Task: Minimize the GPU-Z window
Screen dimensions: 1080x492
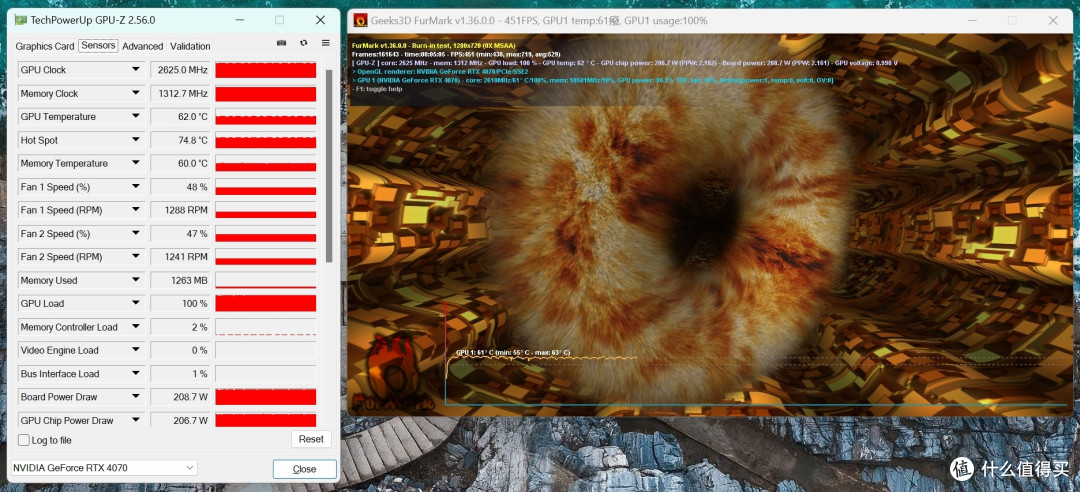Action: 239,20
